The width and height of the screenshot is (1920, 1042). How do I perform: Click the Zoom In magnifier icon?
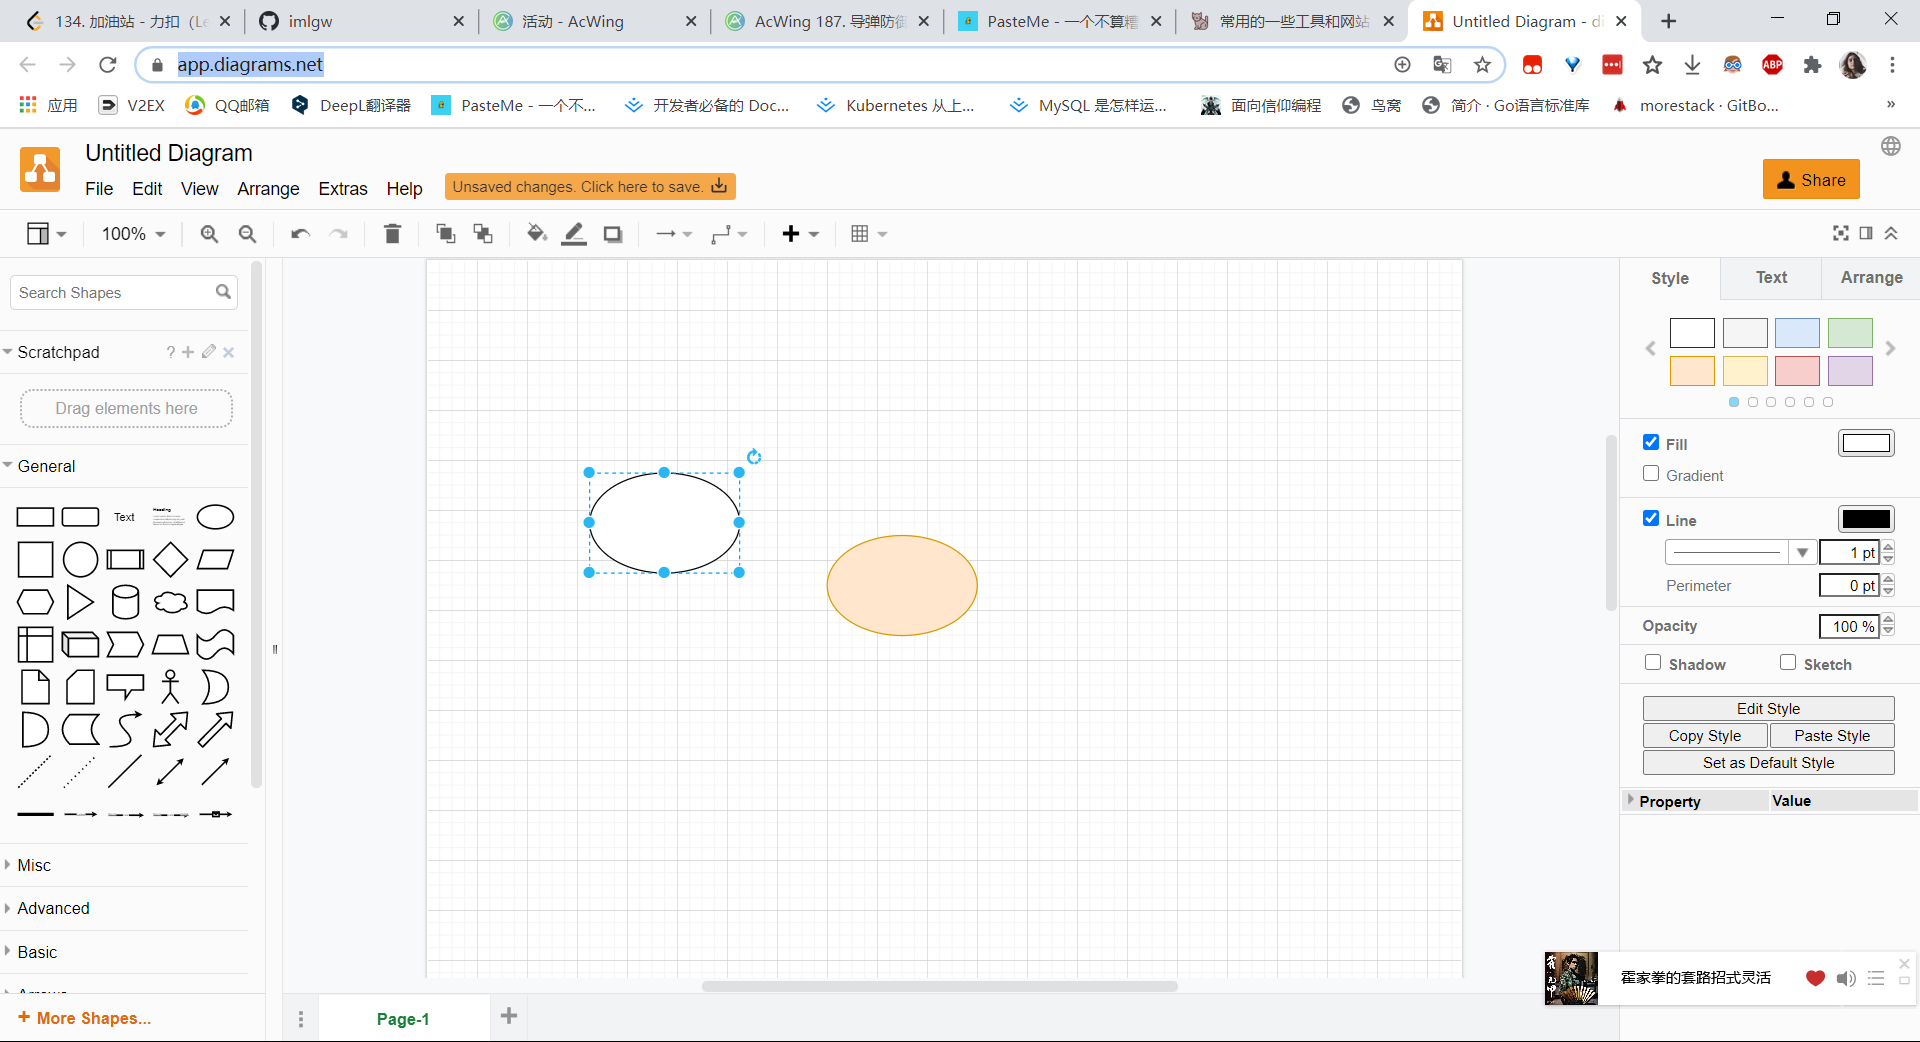[209, 234]
